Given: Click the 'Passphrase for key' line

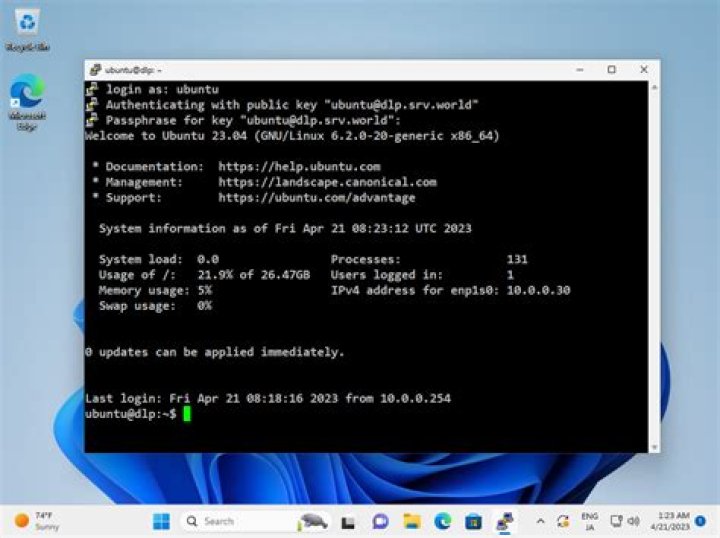Looking at the screenshot, I should tap(253, 120).
